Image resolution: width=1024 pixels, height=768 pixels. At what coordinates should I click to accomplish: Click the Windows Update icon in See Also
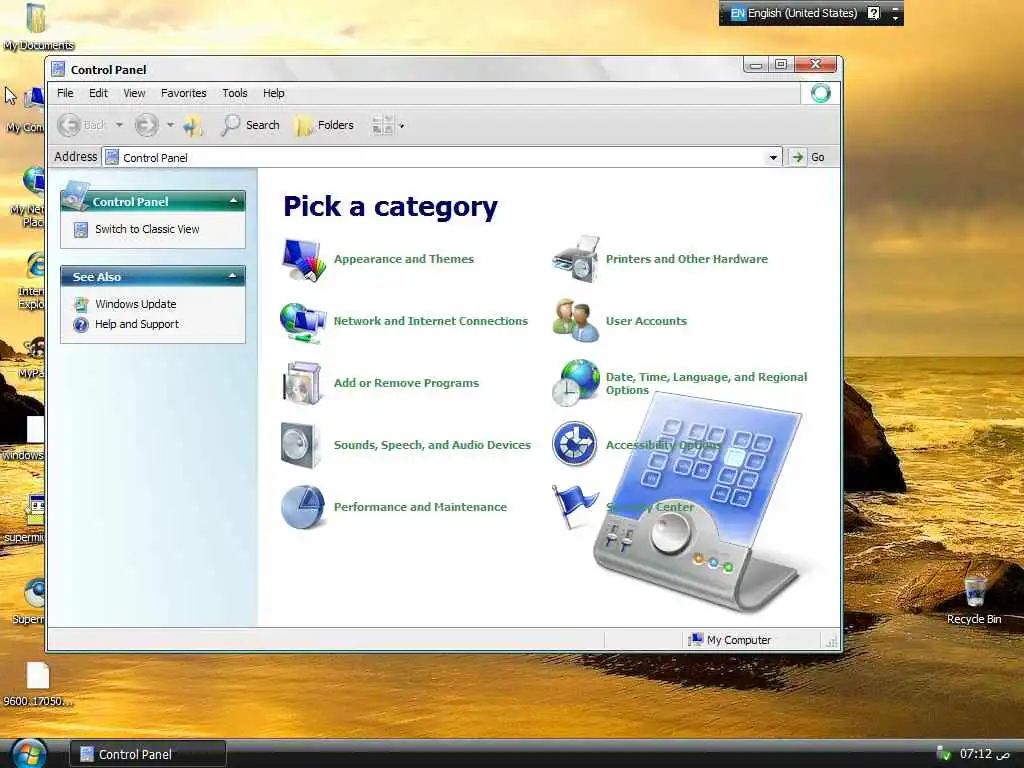[81, 304]
